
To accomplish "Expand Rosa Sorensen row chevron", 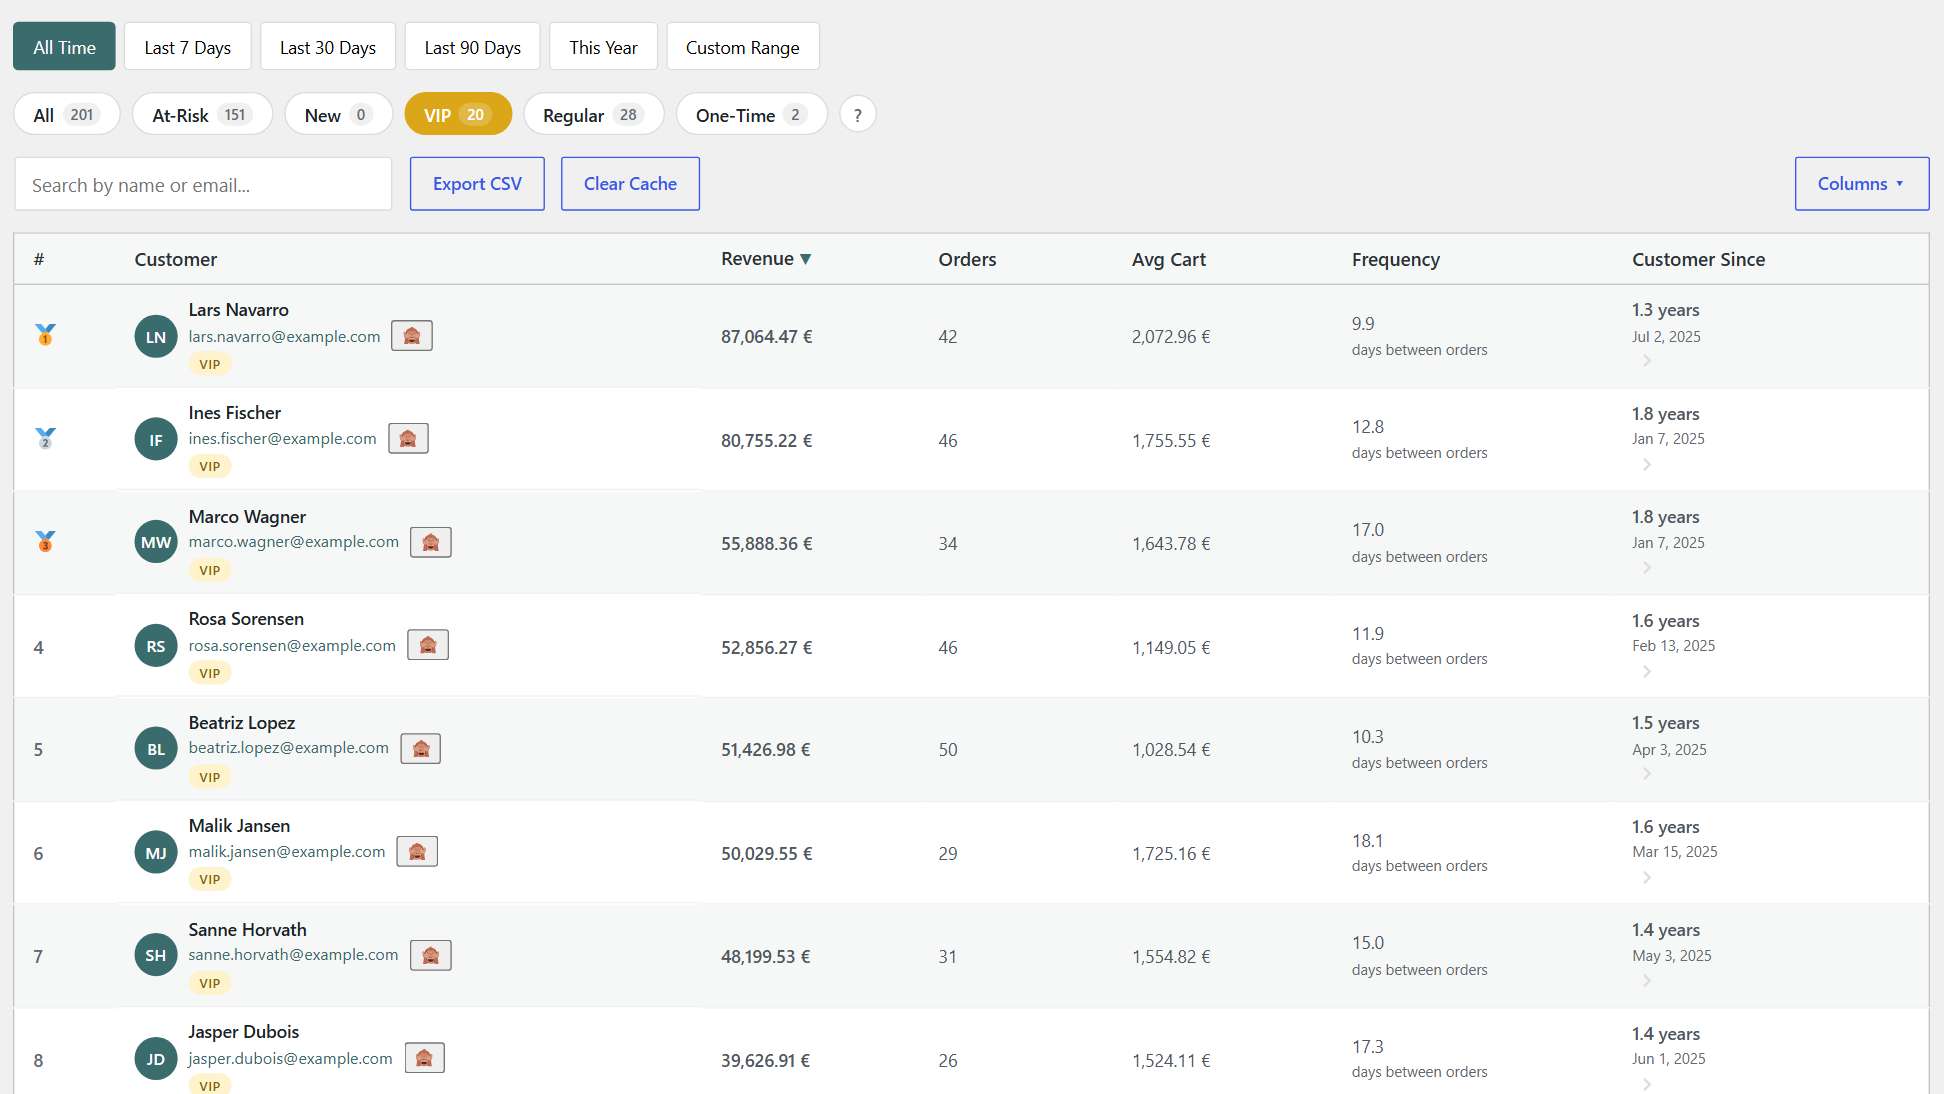I will coord(1646,672).
